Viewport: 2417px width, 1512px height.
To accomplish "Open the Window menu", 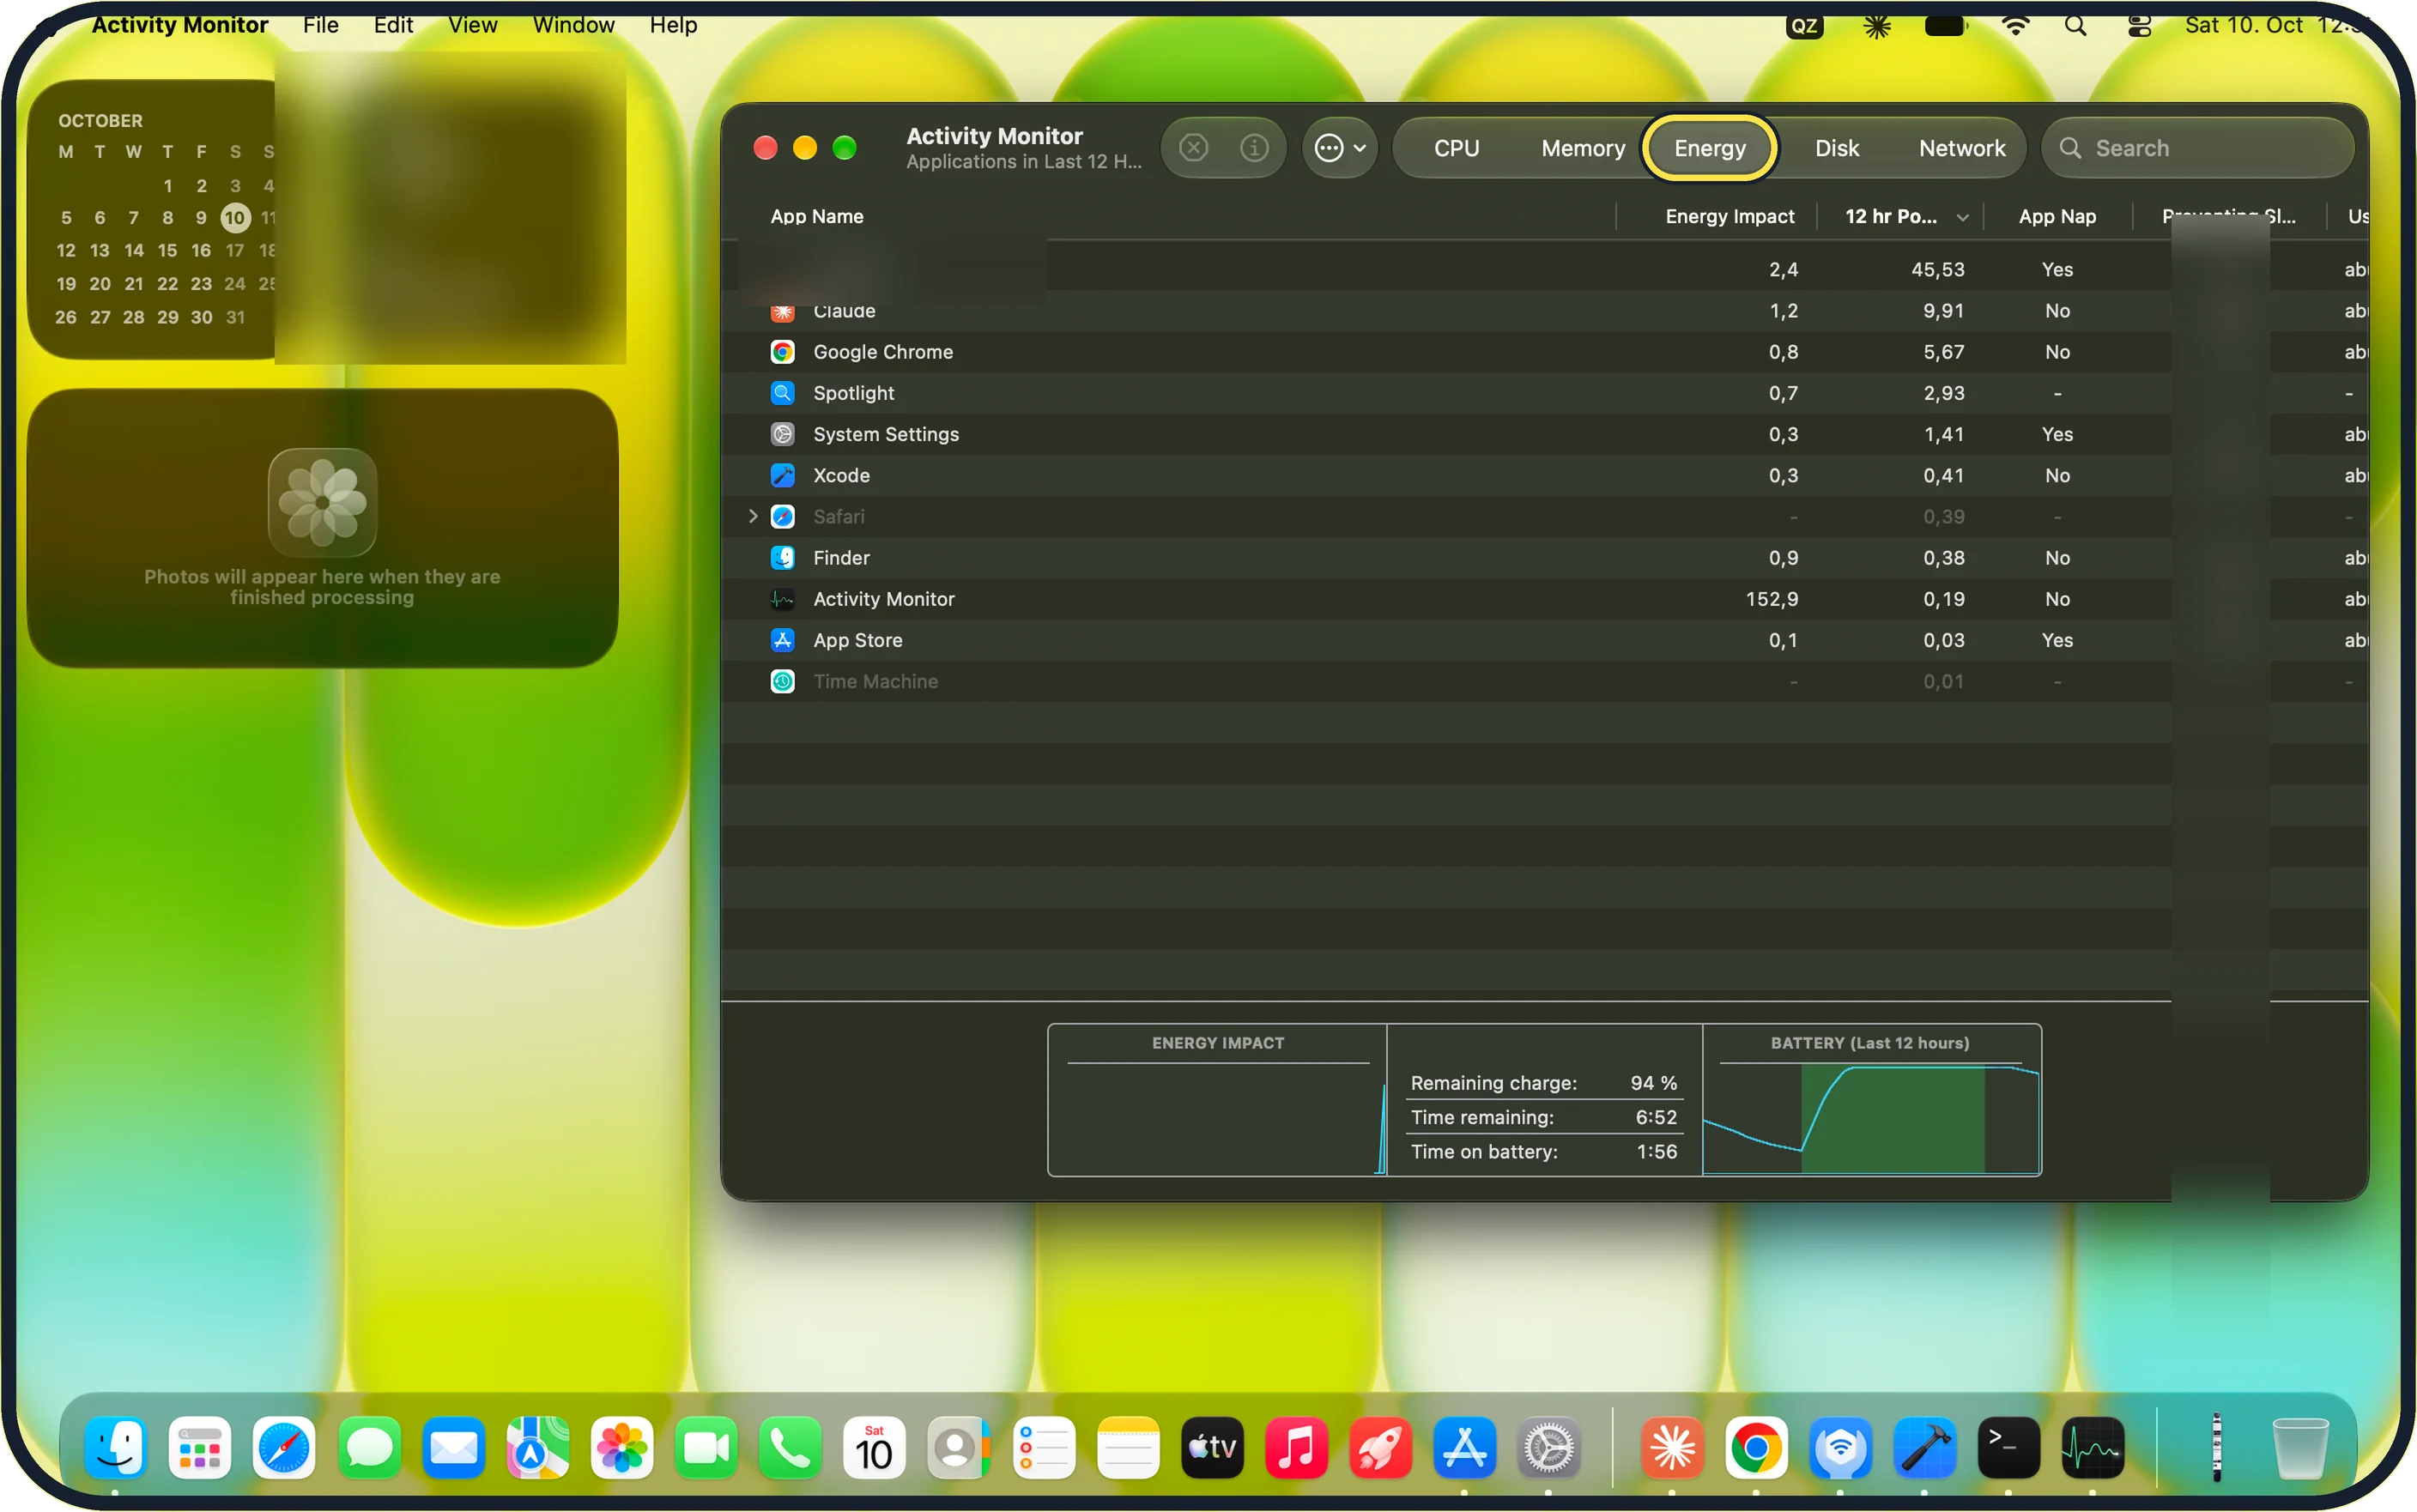I will (573, 25).
